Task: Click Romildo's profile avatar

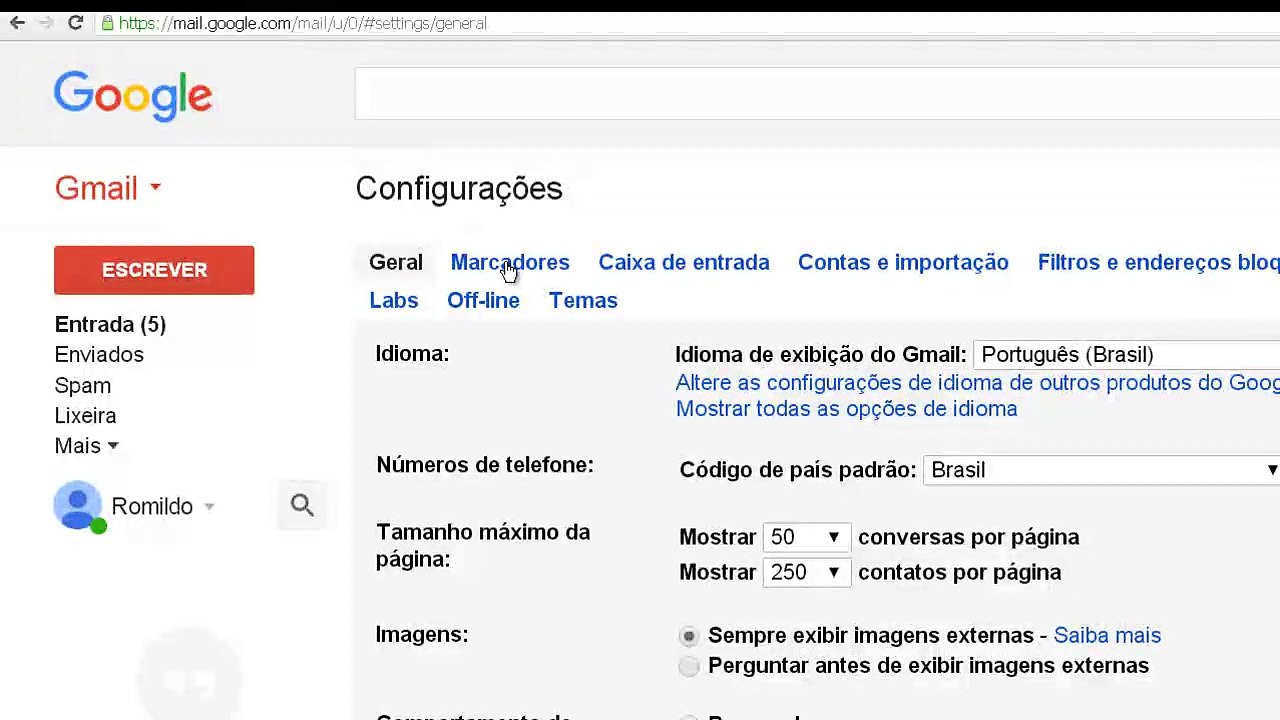Action: click(x=78, y=506)
